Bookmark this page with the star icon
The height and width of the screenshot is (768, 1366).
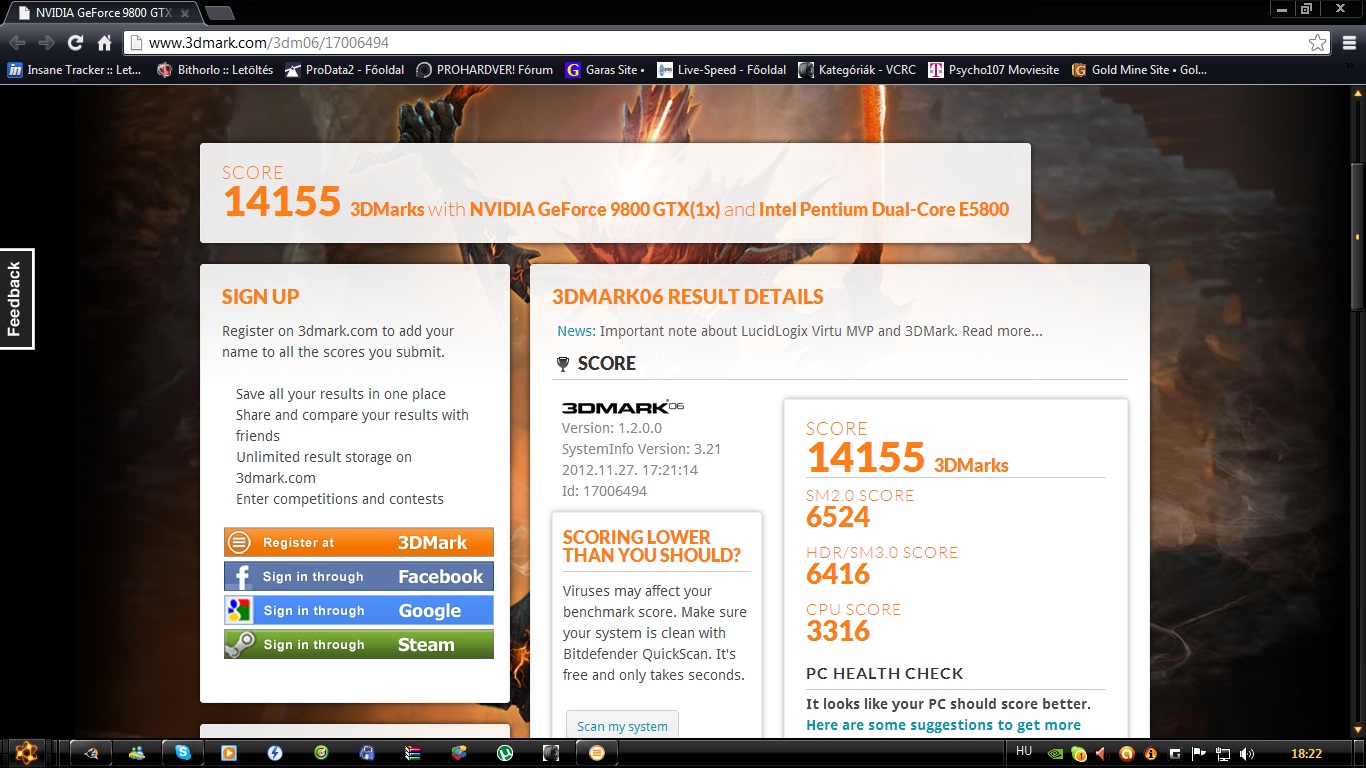coord(1318,43)
